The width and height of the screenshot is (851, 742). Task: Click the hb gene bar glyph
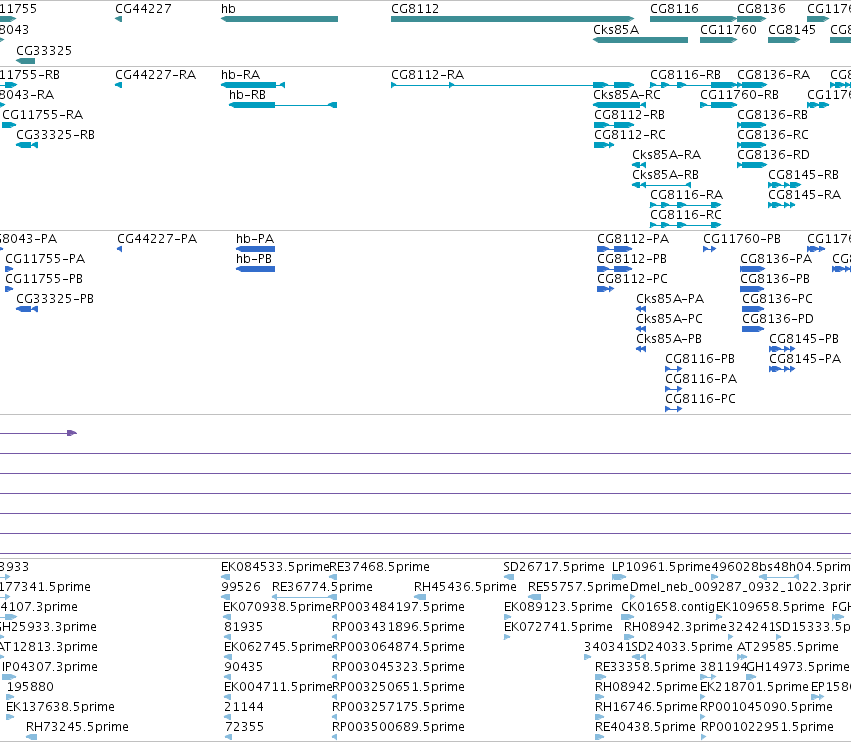coord(280,19)
